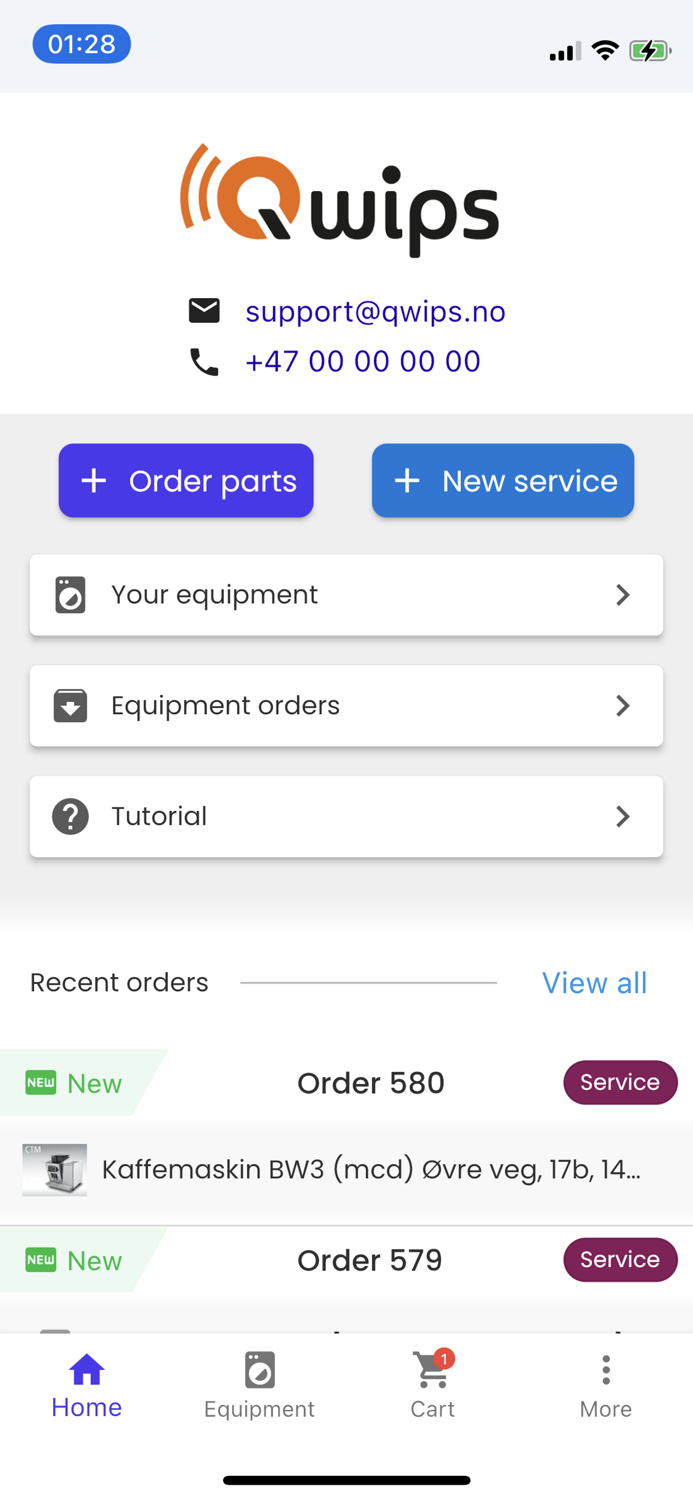This screenshot has width=693, height=1500.
Task: Select the Home icon in bottom navigation
Action: (86, 1370)
